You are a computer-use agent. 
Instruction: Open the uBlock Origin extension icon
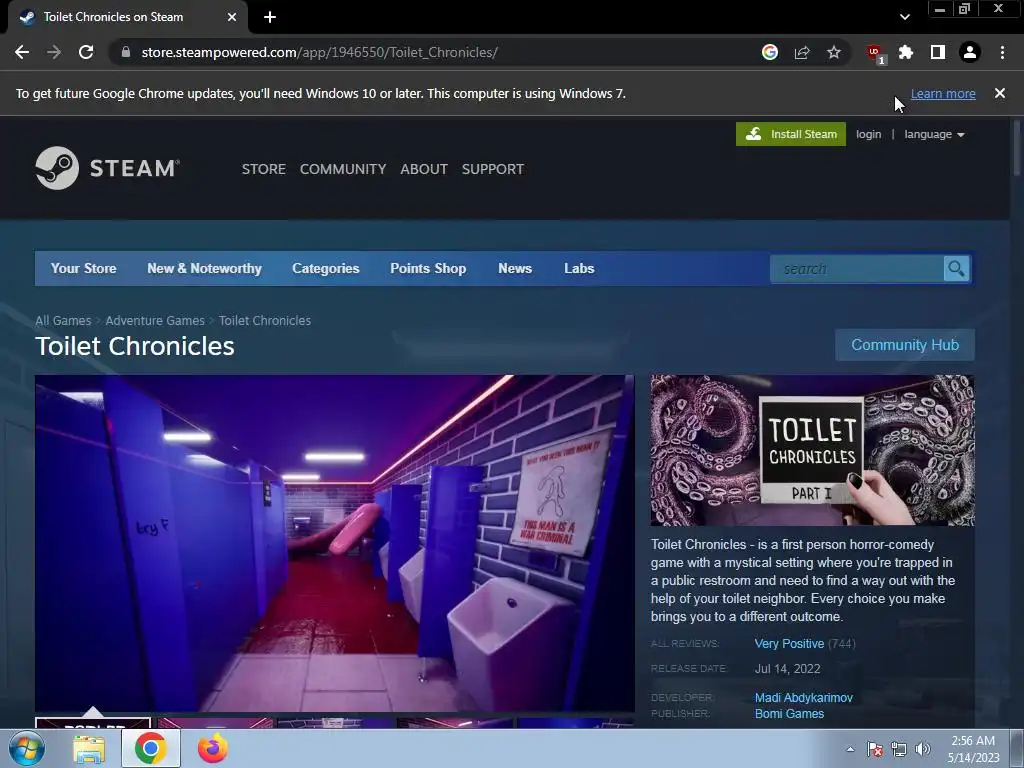(x=874, y=53)
